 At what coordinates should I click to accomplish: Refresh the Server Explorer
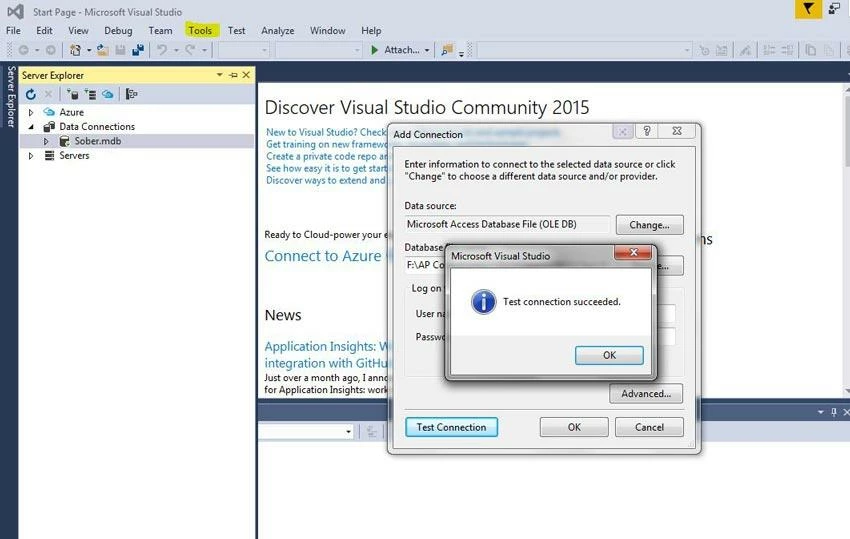click(x=31, y=94)
